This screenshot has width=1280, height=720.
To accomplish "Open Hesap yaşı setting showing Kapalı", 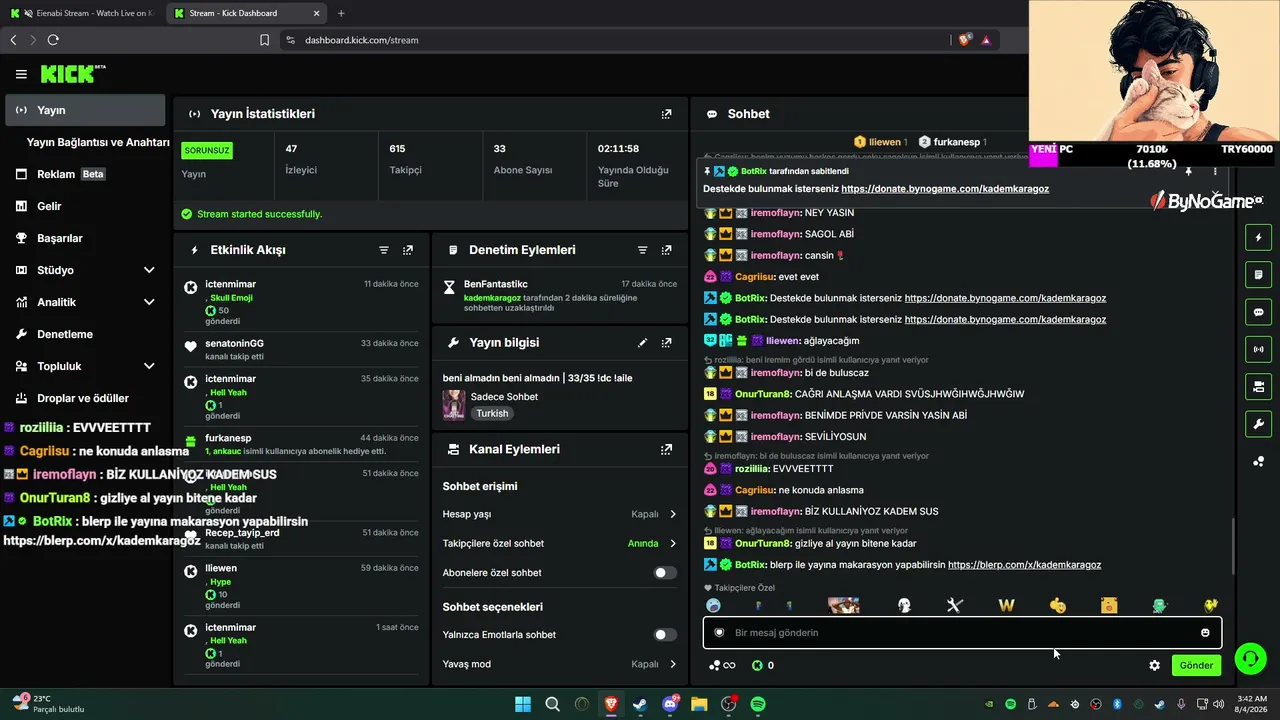I will pos(559,514).
